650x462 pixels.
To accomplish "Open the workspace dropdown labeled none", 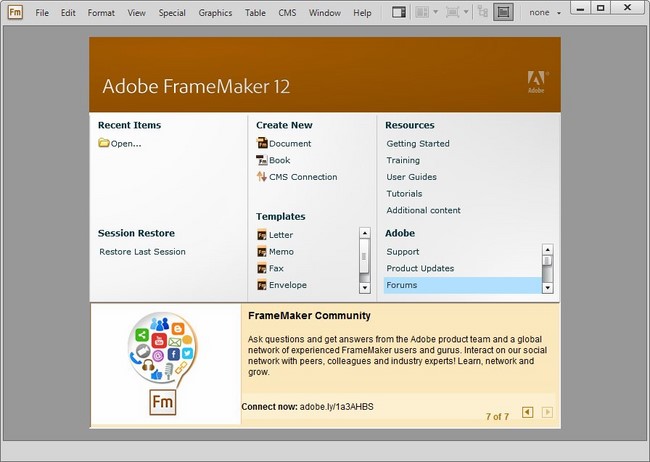I will click(545, 13).
